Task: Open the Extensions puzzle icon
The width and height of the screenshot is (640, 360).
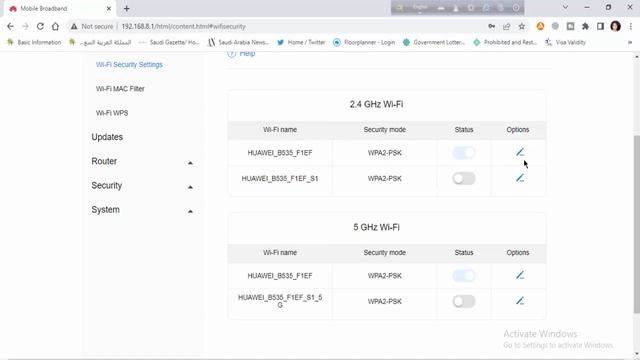Action: [585, 26]
